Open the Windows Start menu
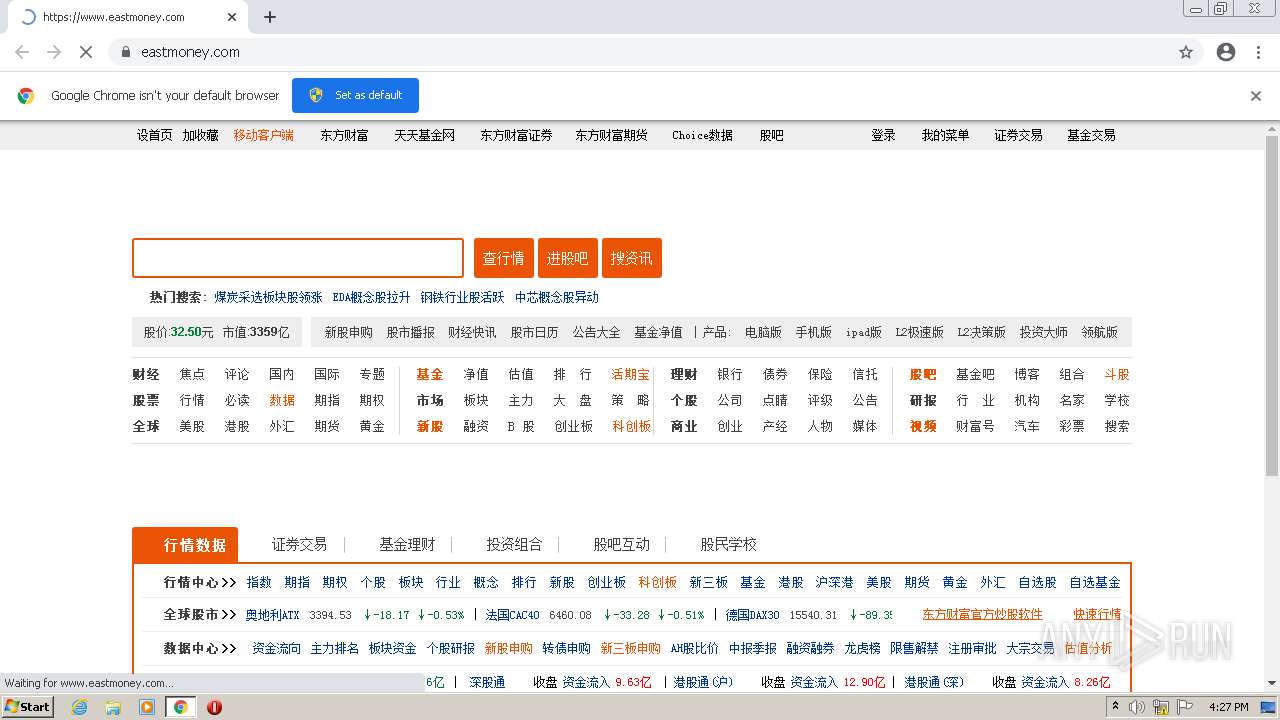 point(27,707)
